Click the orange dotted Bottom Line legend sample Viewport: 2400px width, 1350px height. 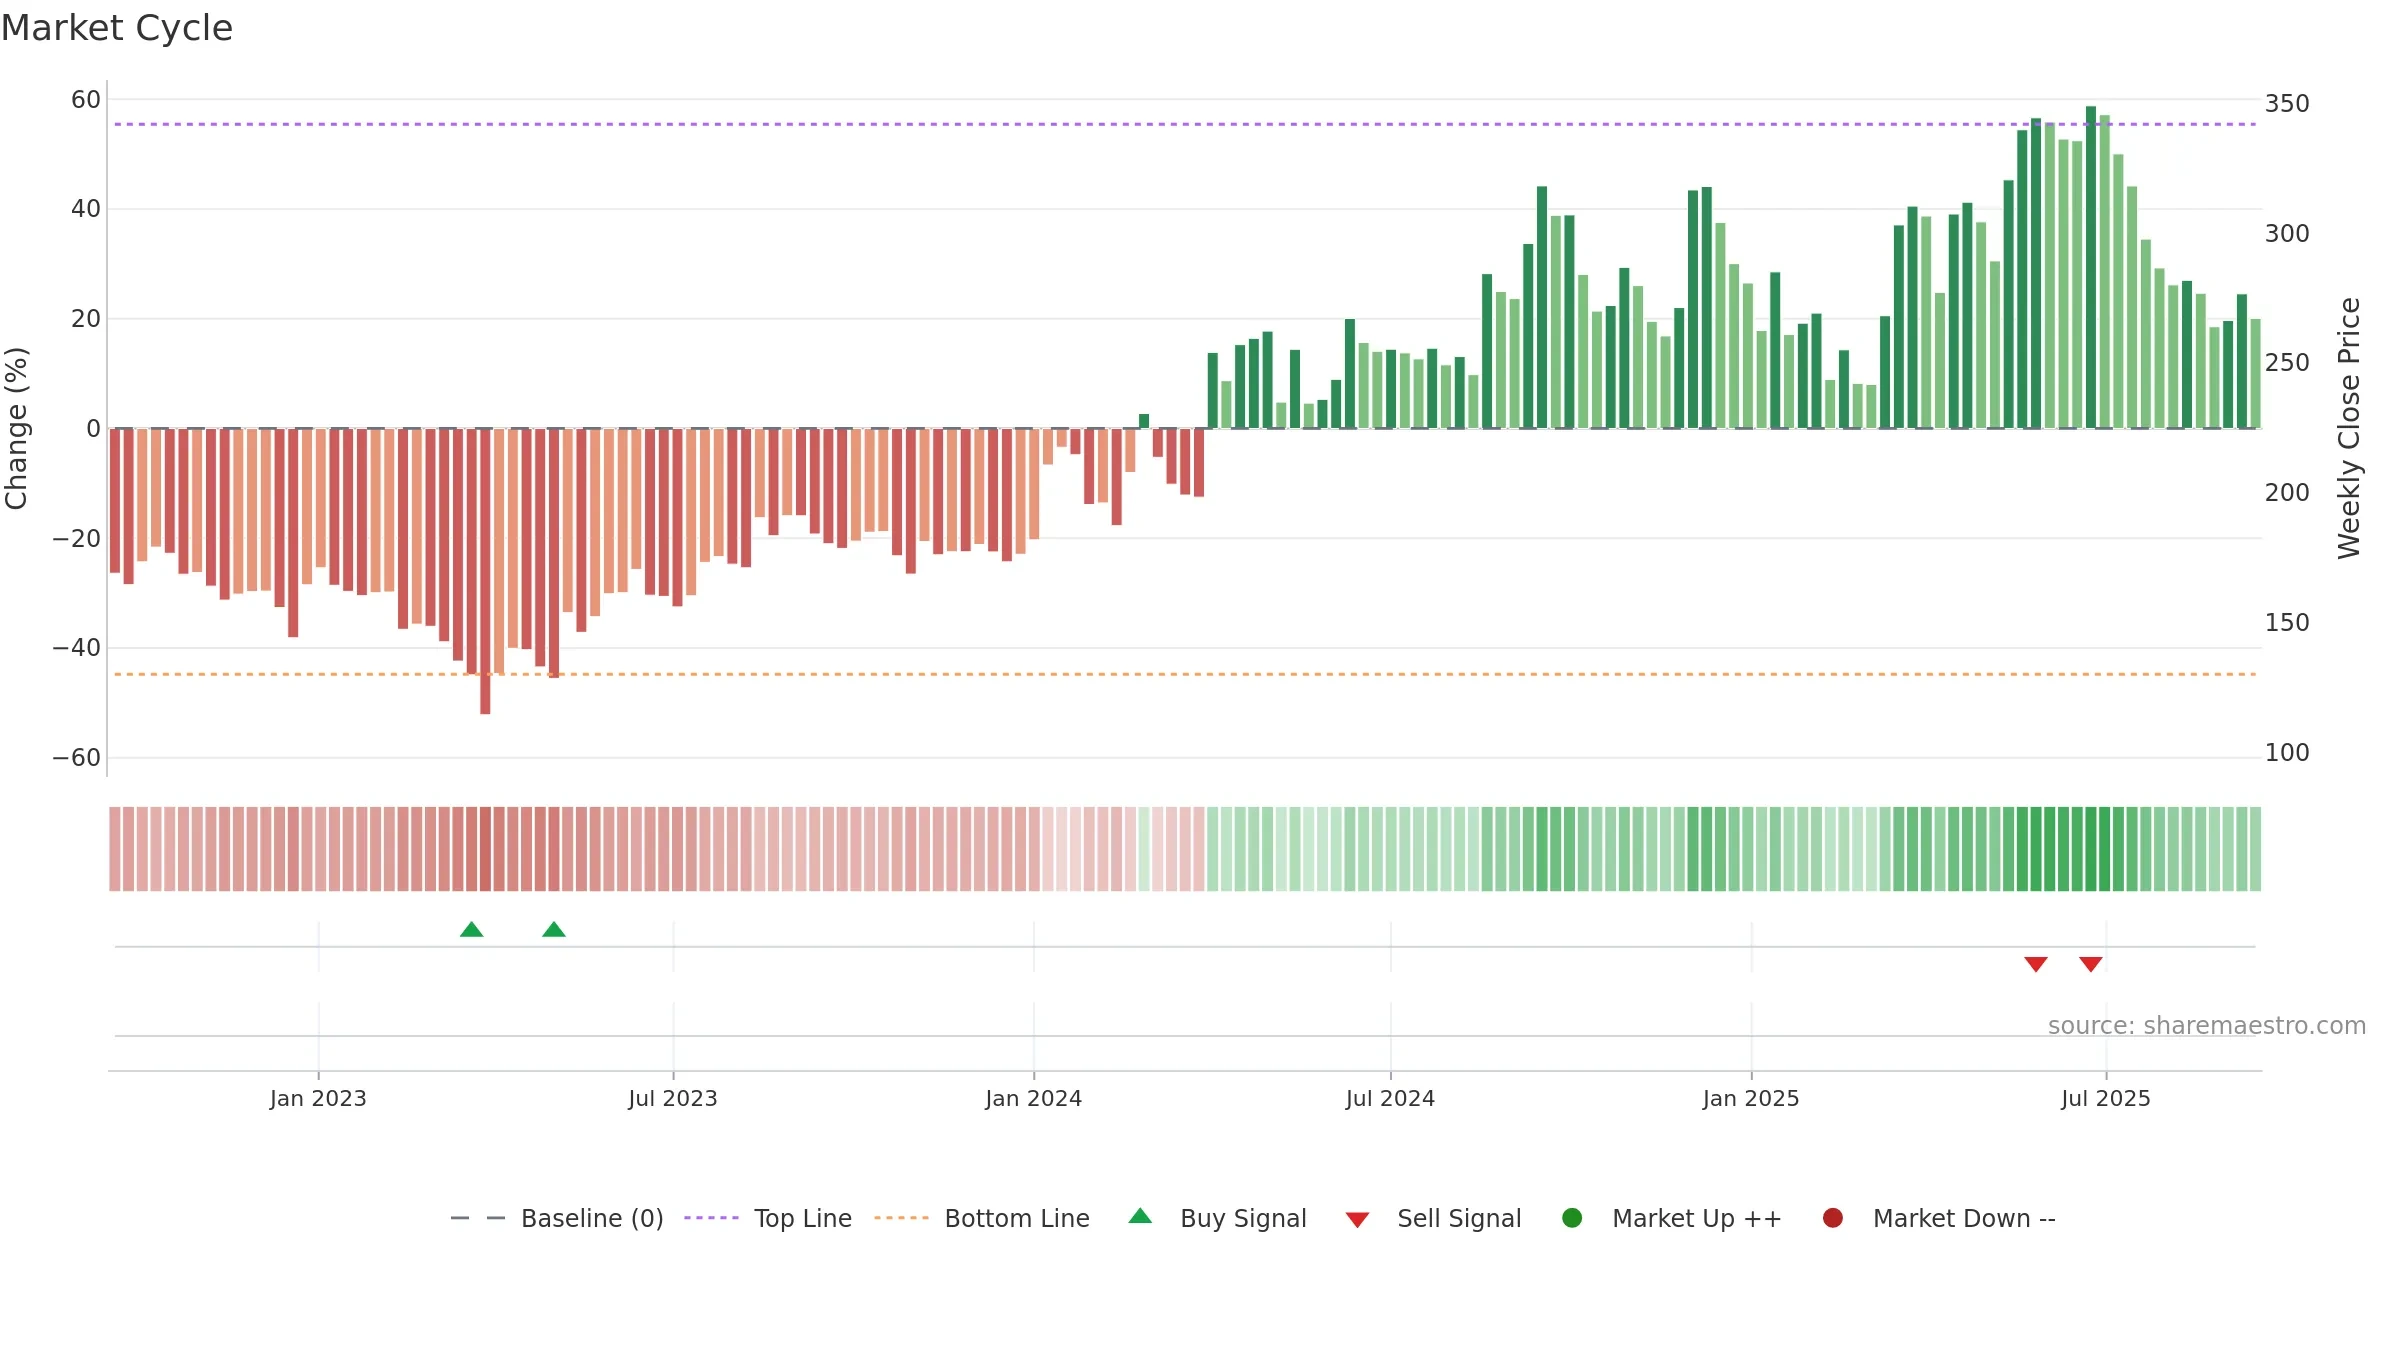(901, 1218)
